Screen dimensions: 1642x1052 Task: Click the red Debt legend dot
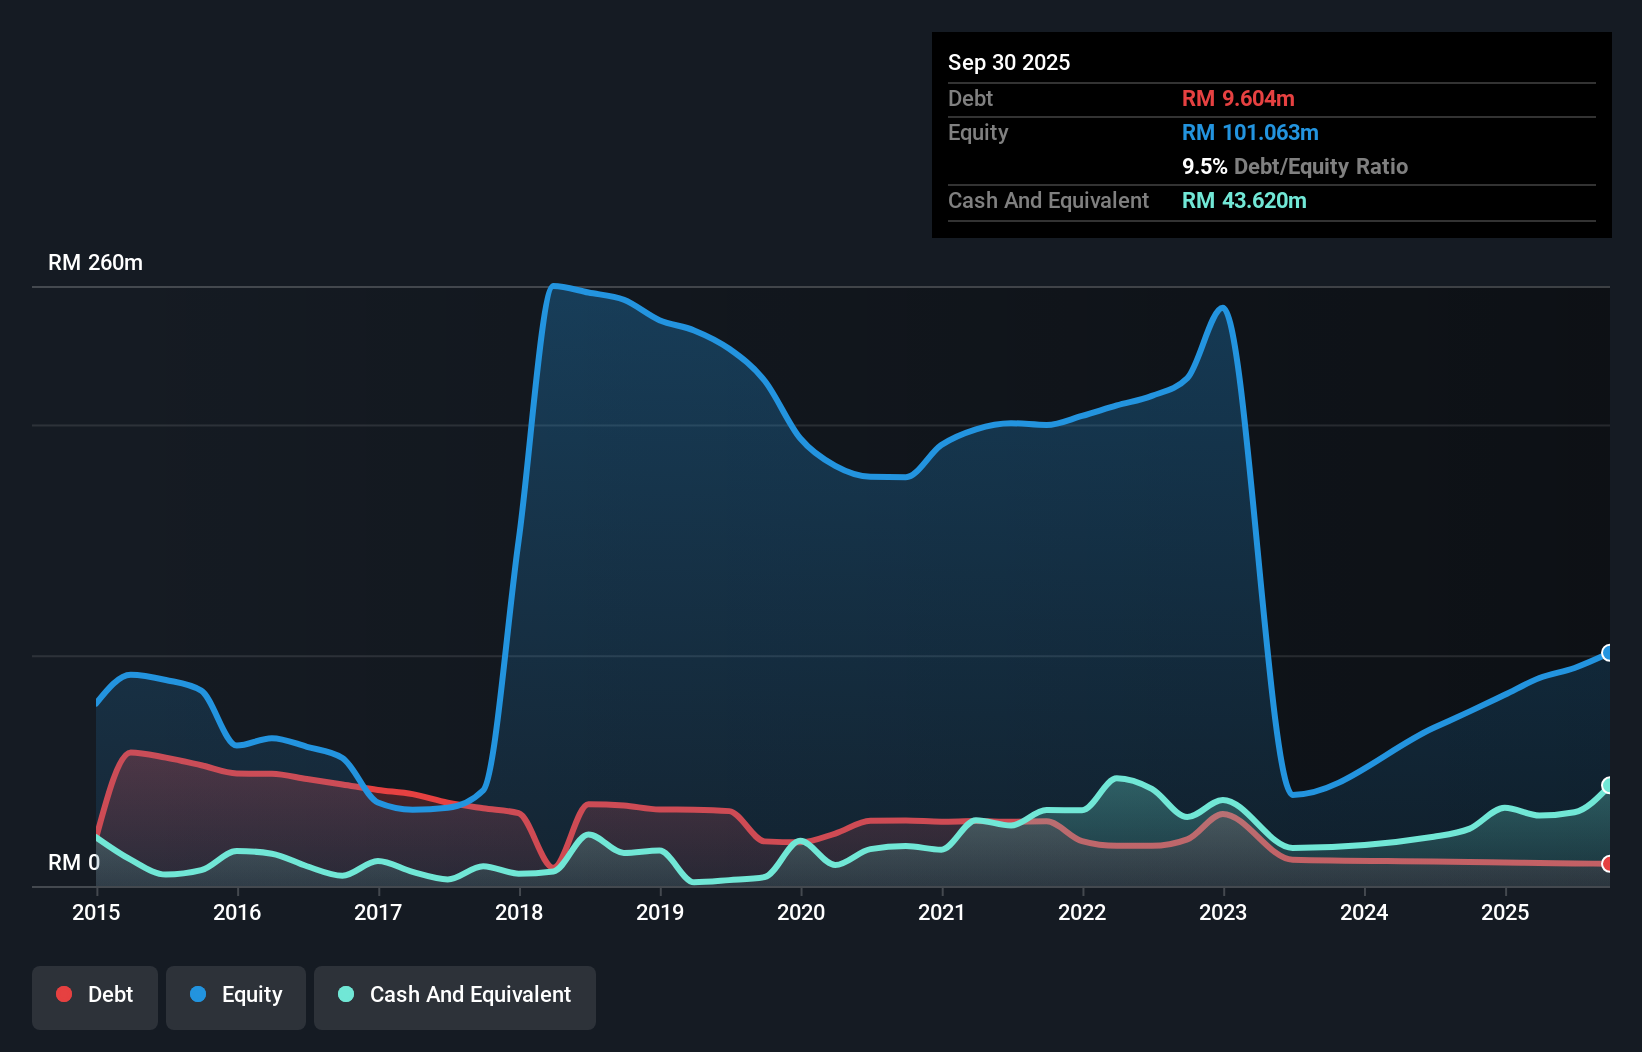coord(63,994)
